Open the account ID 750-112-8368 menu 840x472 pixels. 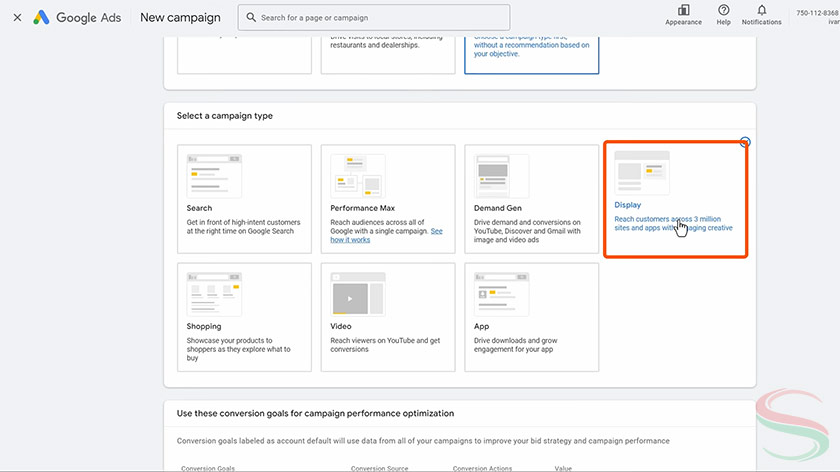coord(817,13)
